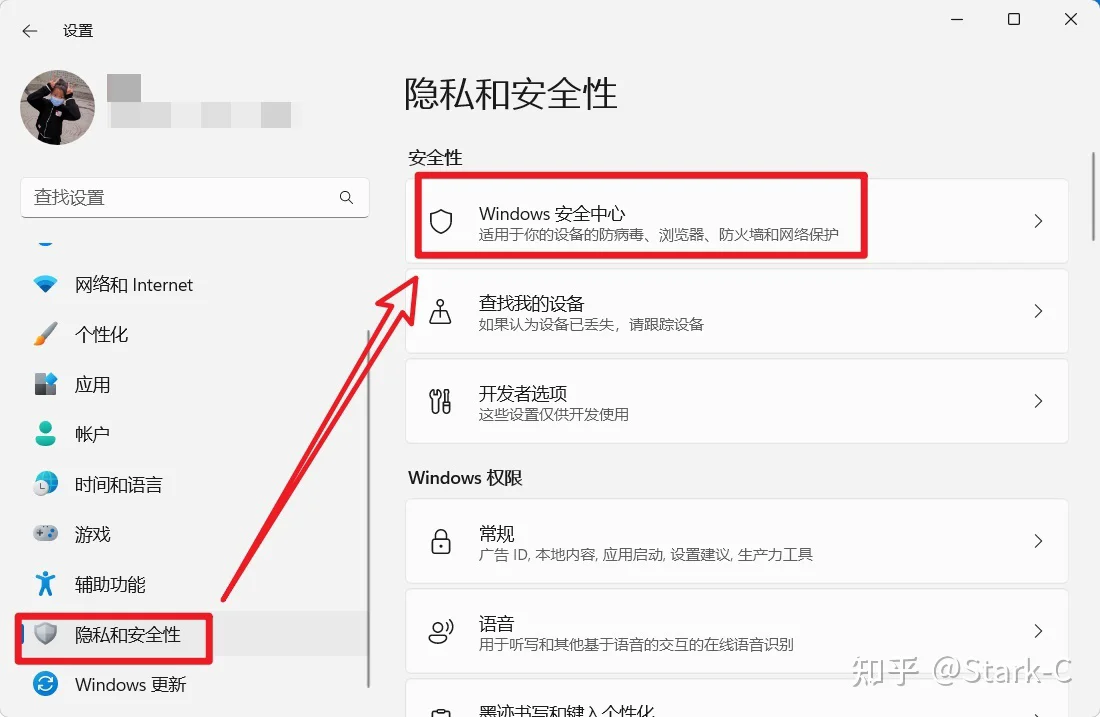This screenshot has width=1100, height=717.
Task: Click the Wi-Fi icon for 网络和 Internet
Action: (x=46, y=285)
